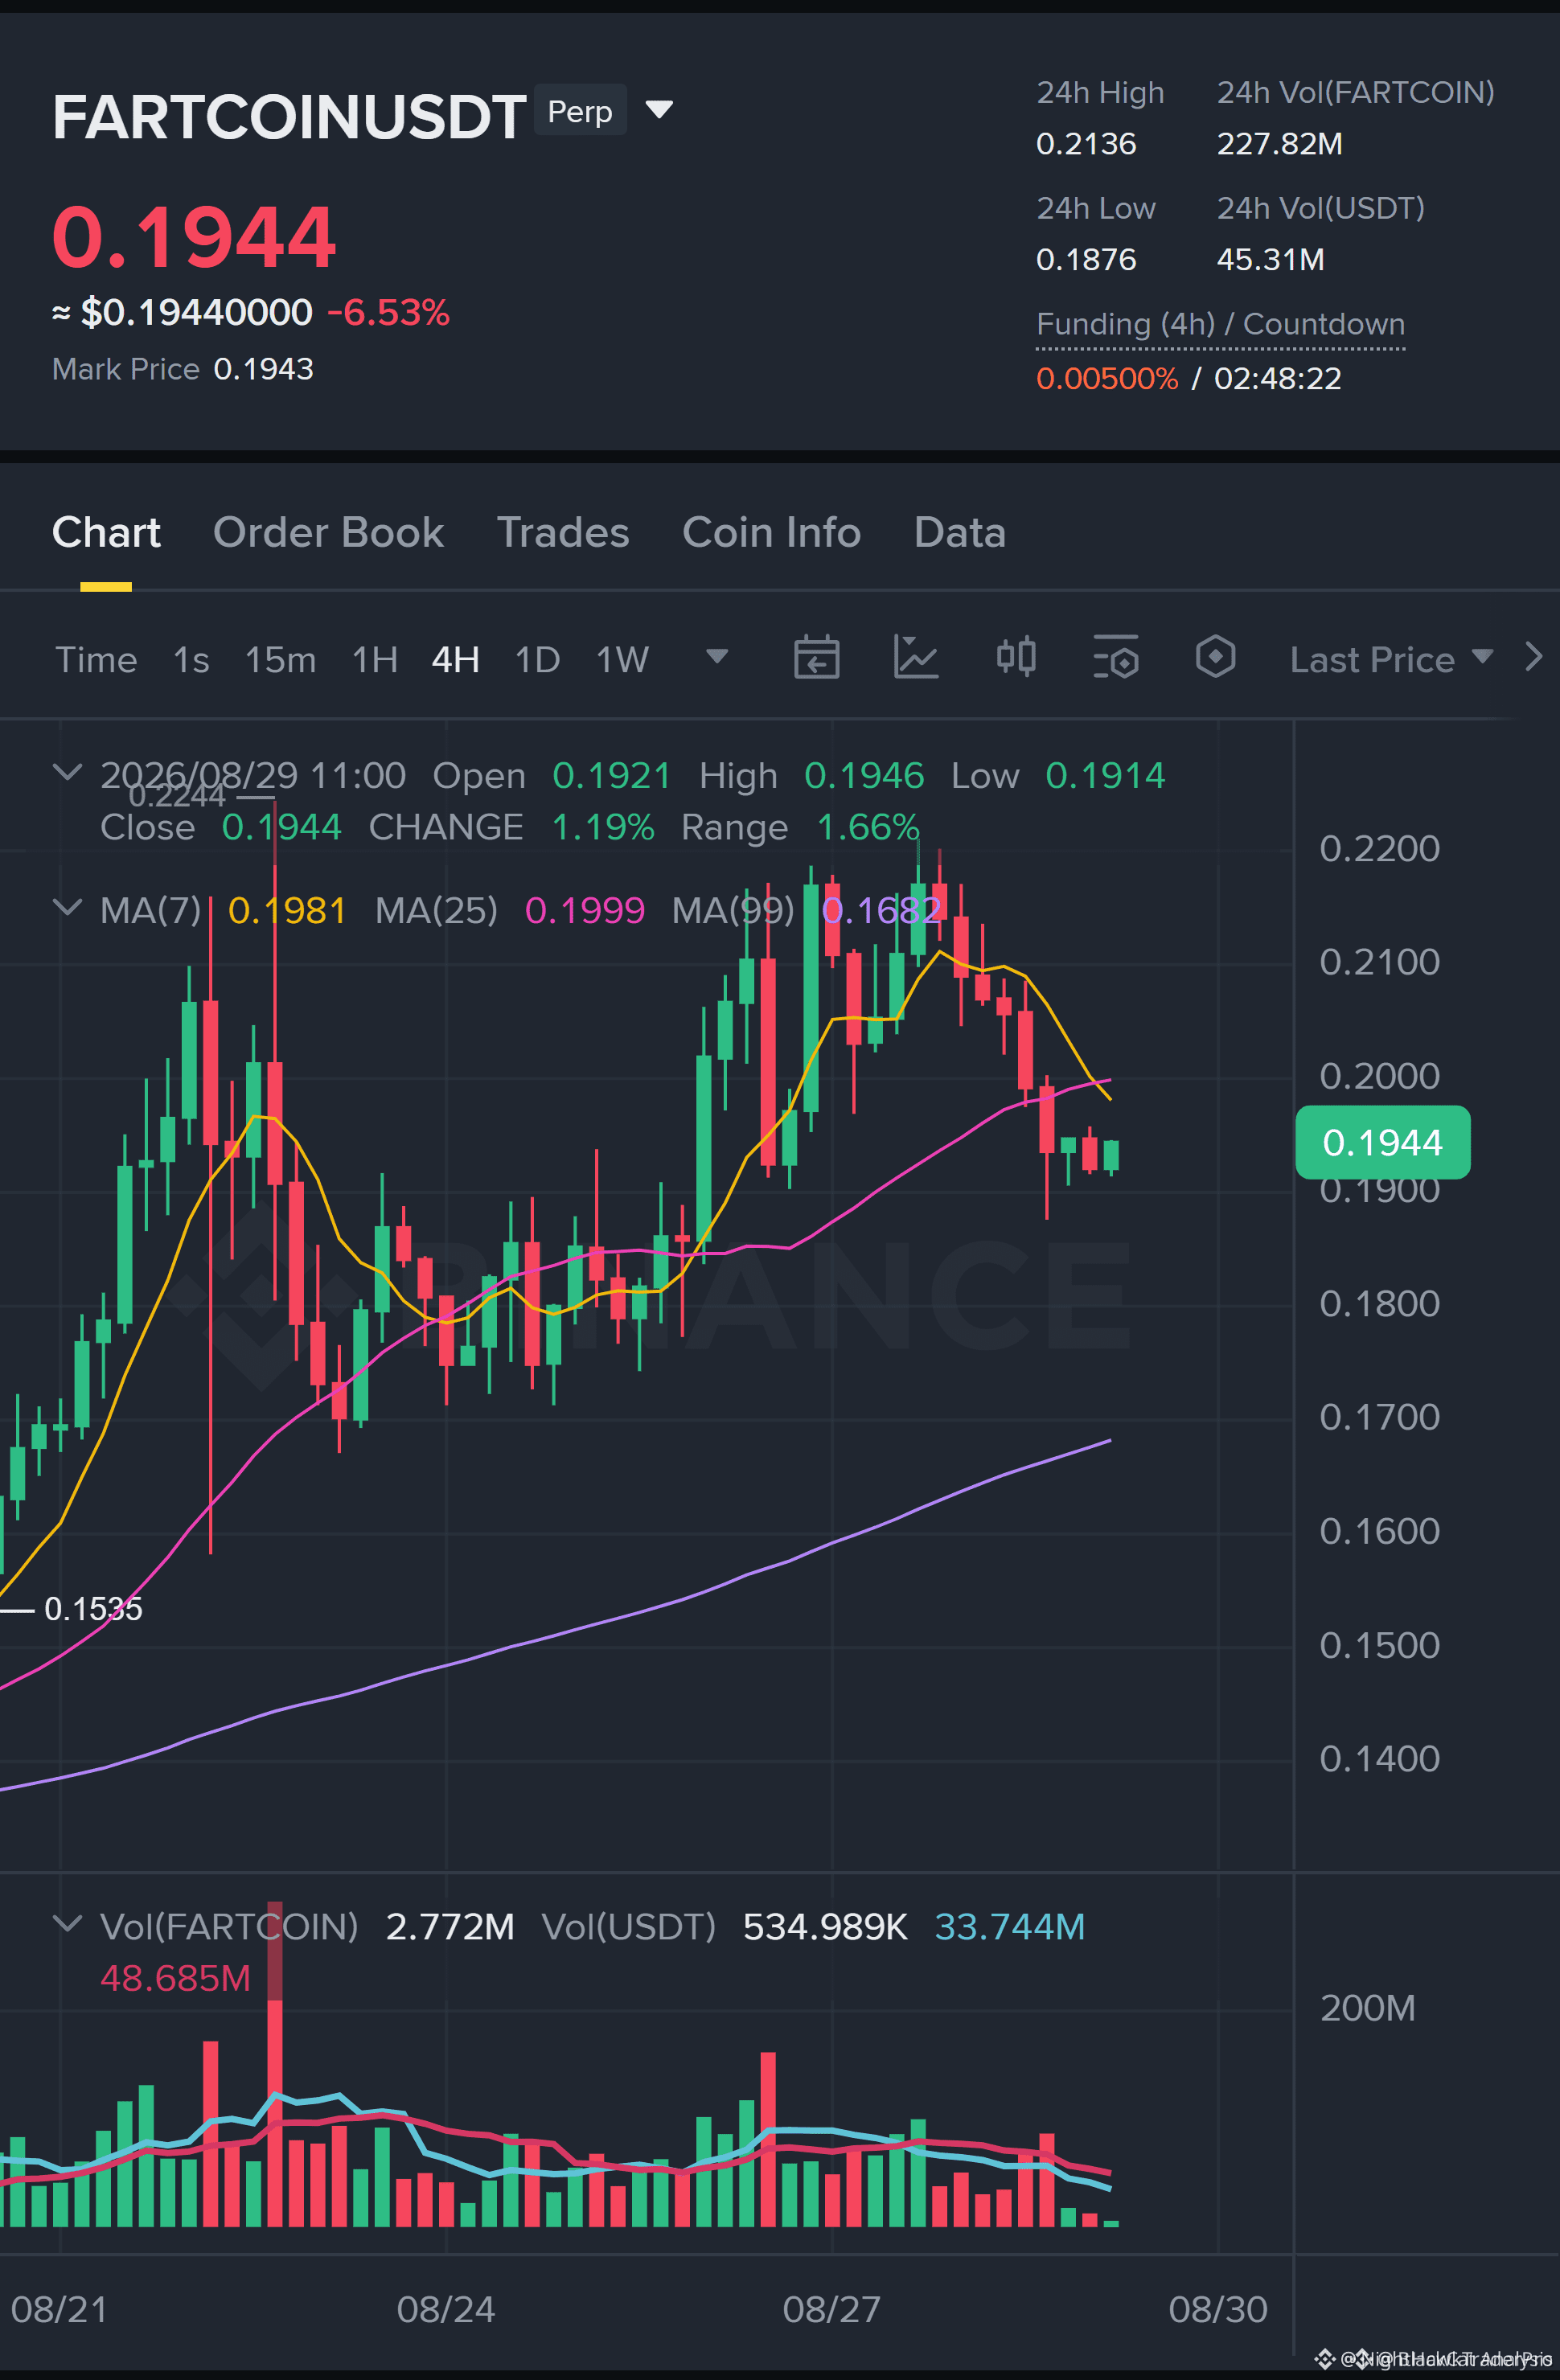Select the 15m chart interval

280,660
